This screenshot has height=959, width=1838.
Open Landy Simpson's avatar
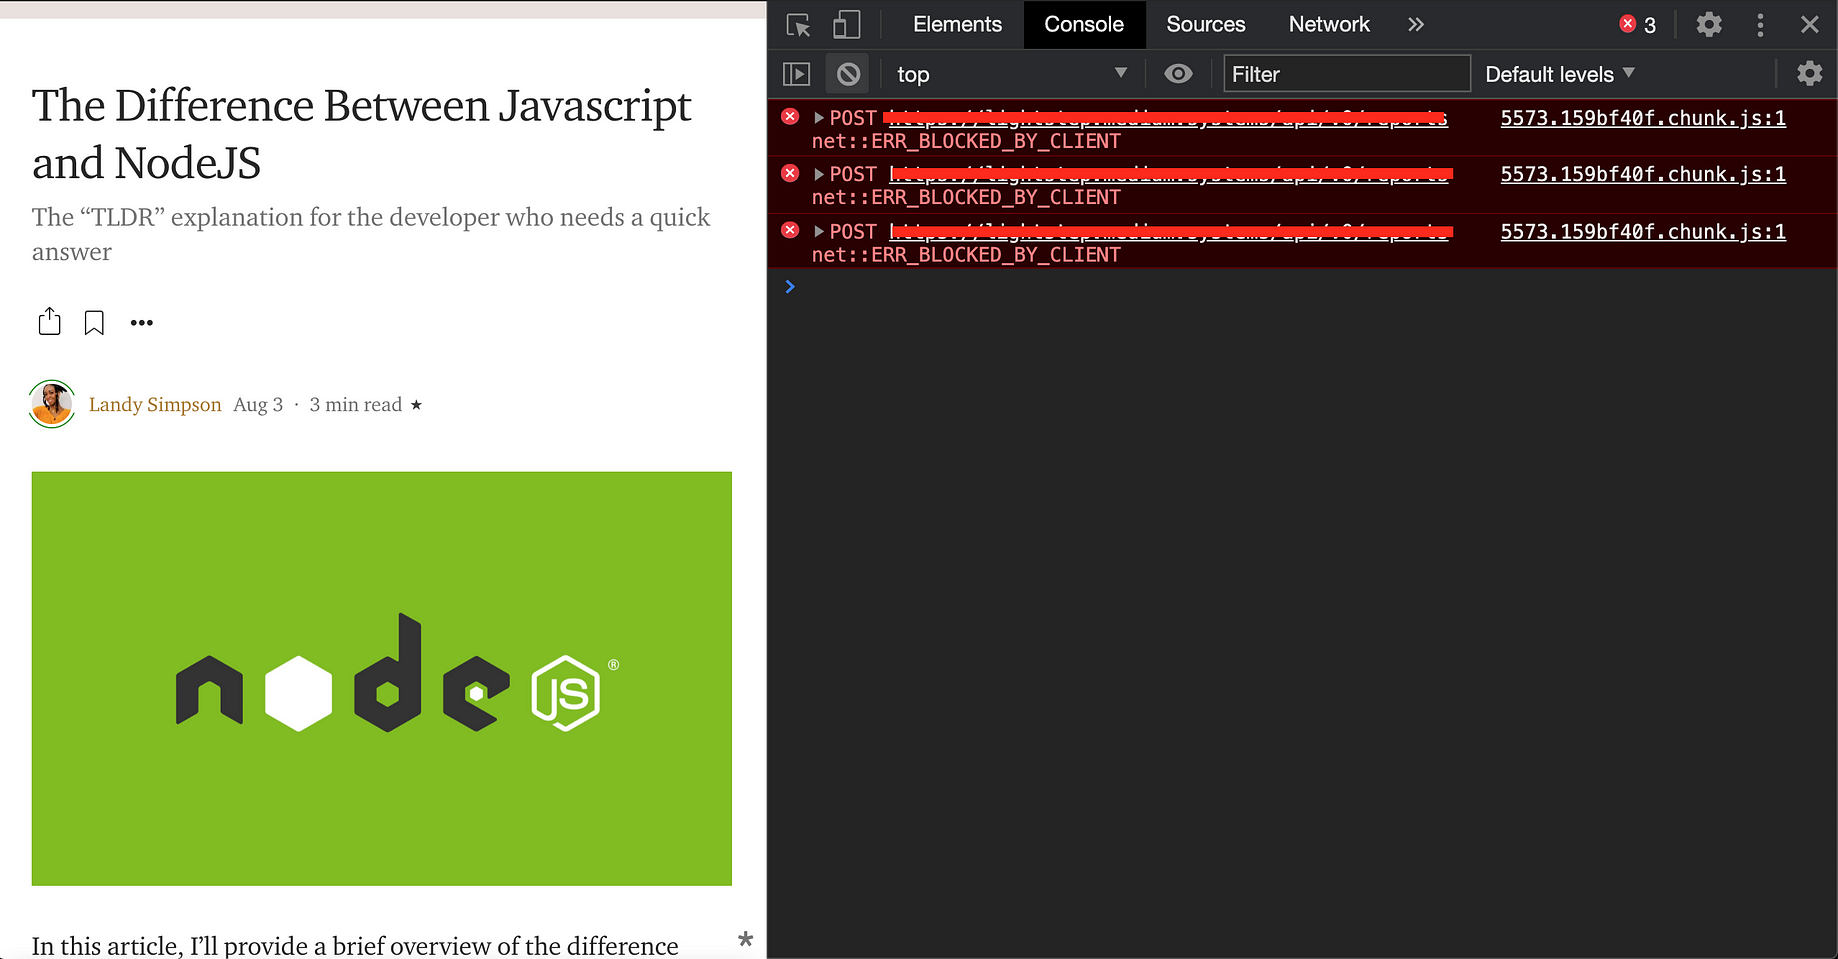[52, 404]
